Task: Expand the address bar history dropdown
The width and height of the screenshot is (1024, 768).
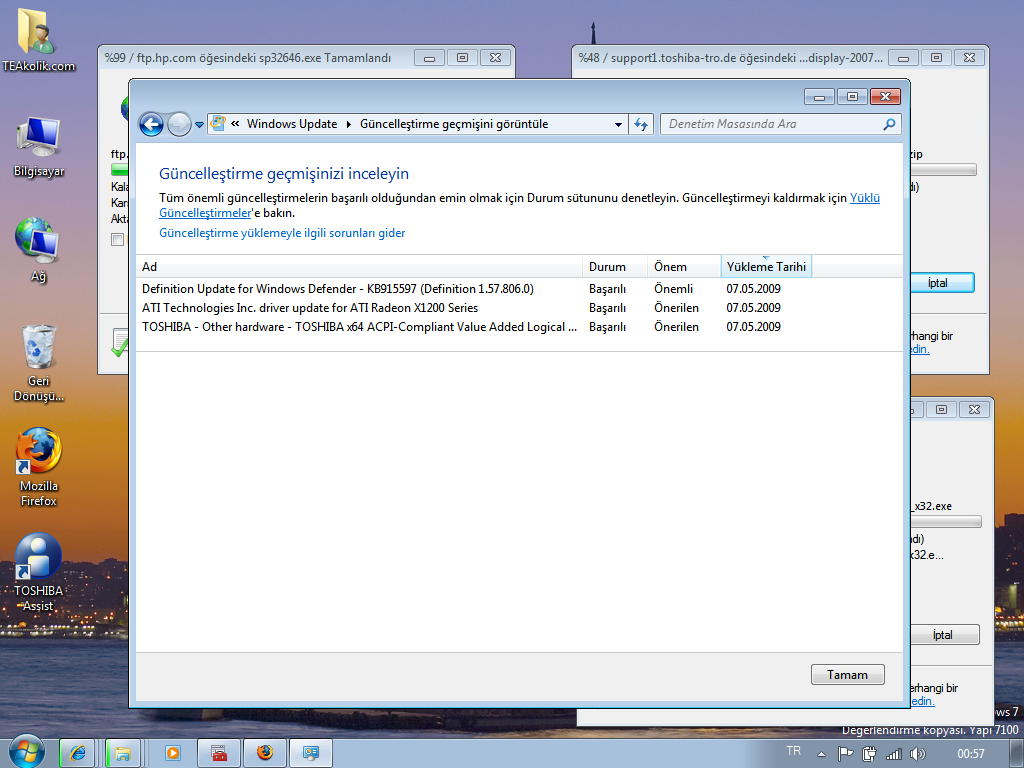Action: [x=618, y=124]
